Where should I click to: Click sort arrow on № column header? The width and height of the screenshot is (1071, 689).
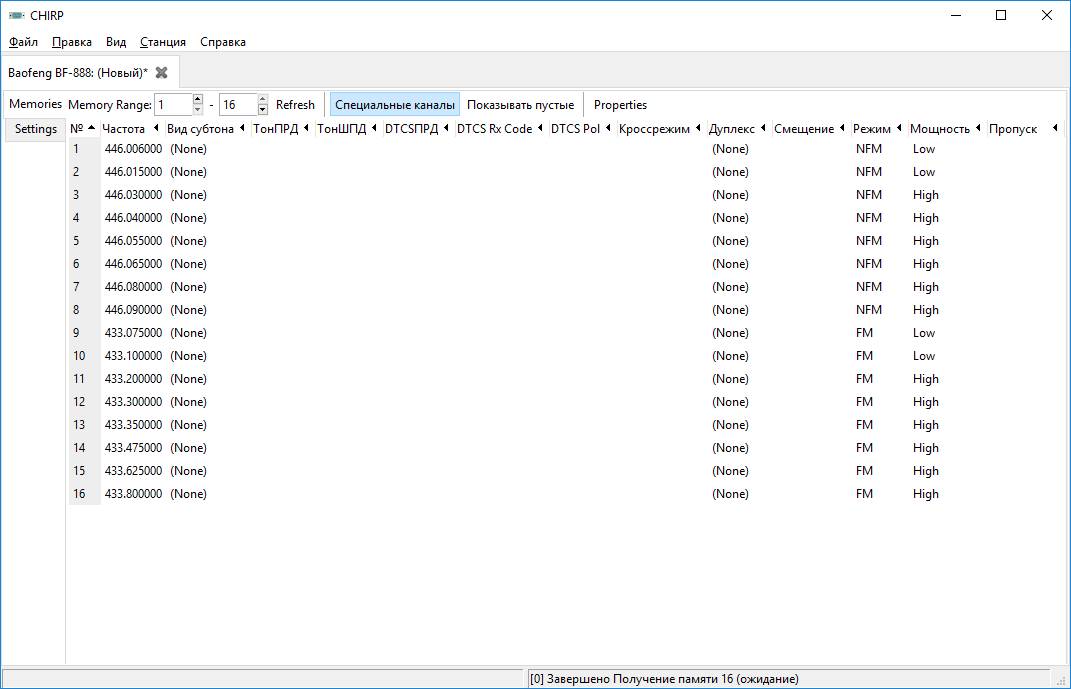pyautogui.click(x=92, y=128)
